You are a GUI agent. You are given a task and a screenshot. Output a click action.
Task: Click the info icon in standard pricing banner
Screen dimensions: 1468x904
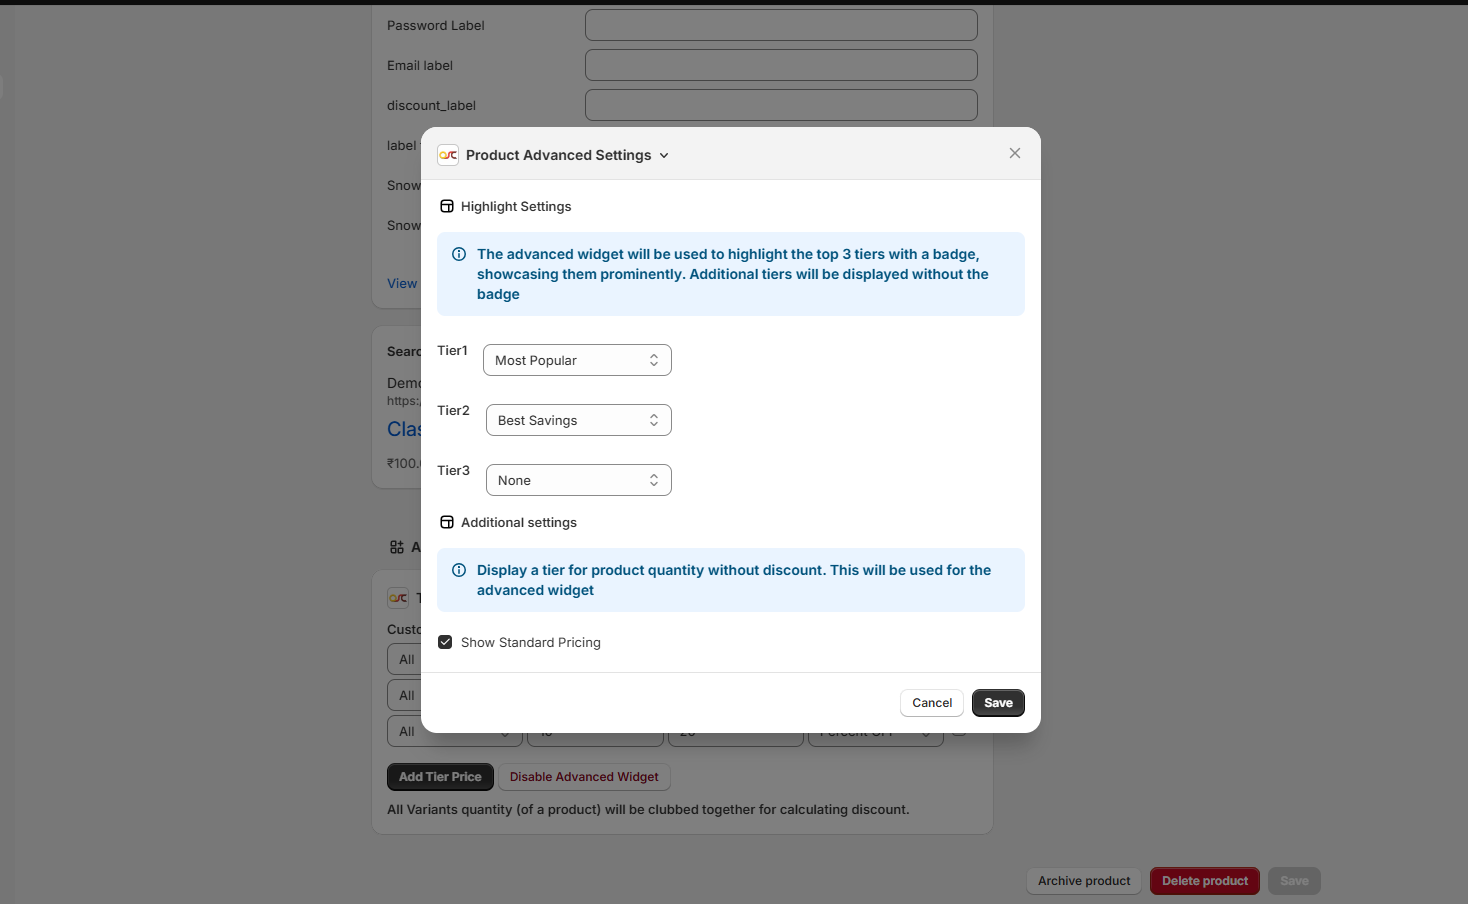459,570
